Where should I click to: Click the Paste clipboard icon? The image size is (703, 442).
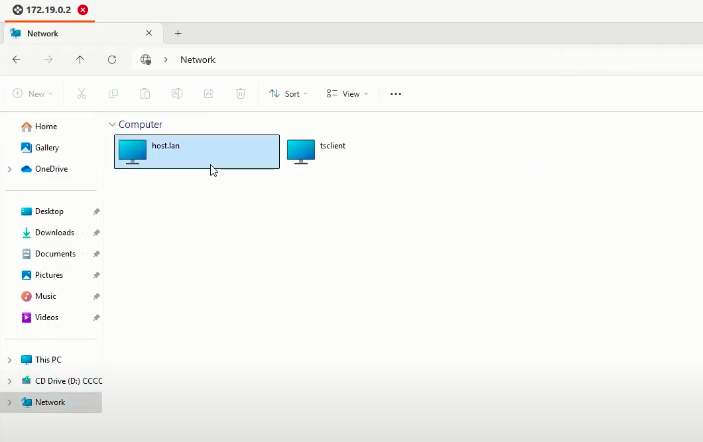[145, 94]
